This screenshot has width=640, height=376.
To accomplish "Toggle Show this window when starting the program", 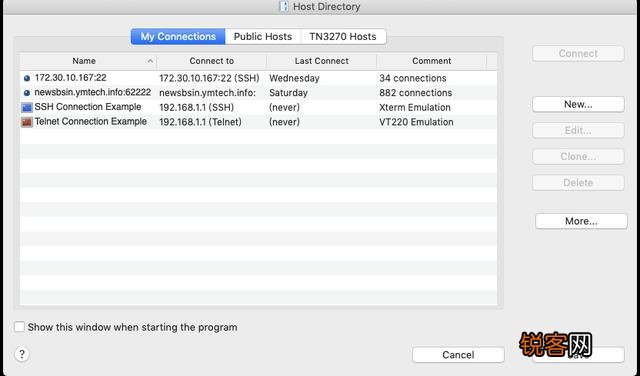I will [x=19, y=327].
